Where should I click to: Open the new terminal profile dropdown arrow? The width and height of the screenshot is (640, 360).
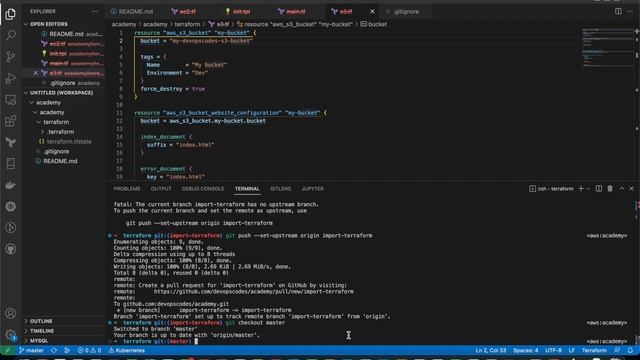(588, 189)
